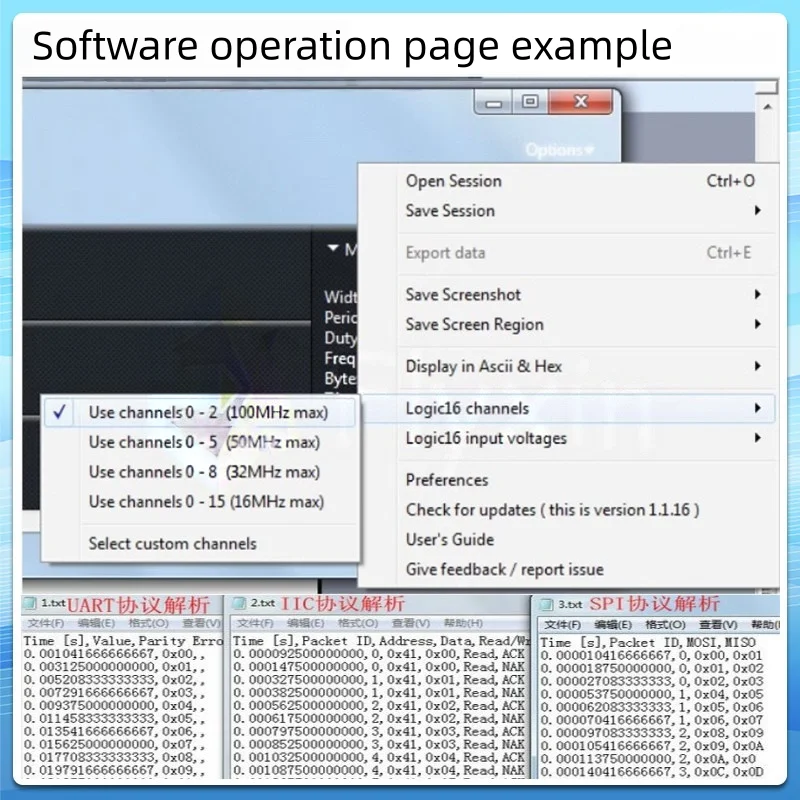
Task: Open 编辑(E) menu in 1.txt window
Action: pyautogui.click(x=96, y=623)
